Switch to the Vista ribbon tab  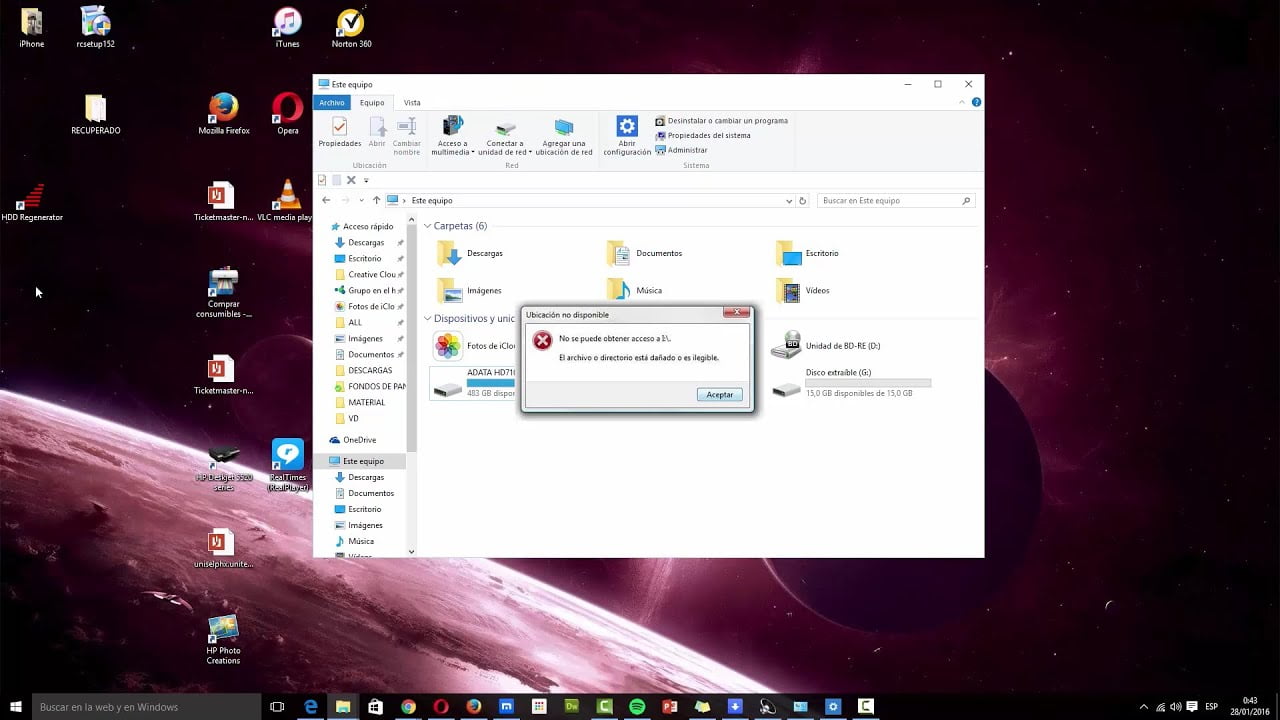pyautogui.click(x=412, y=103)
